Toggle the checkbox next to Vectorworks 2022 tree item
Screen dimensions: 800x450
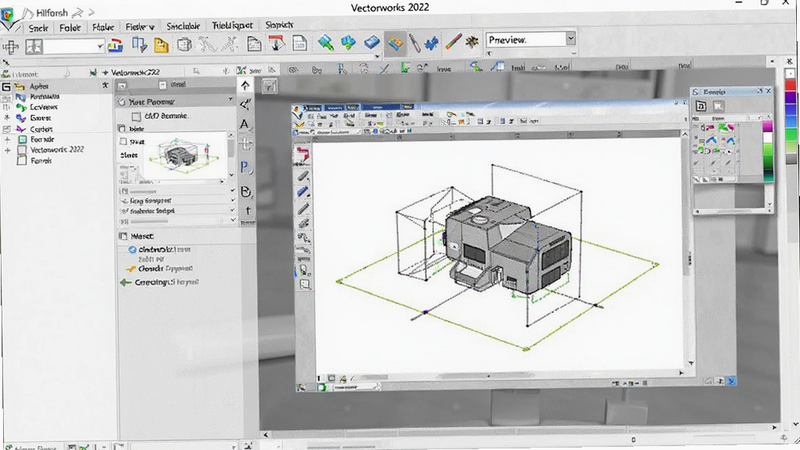(22, 149)
